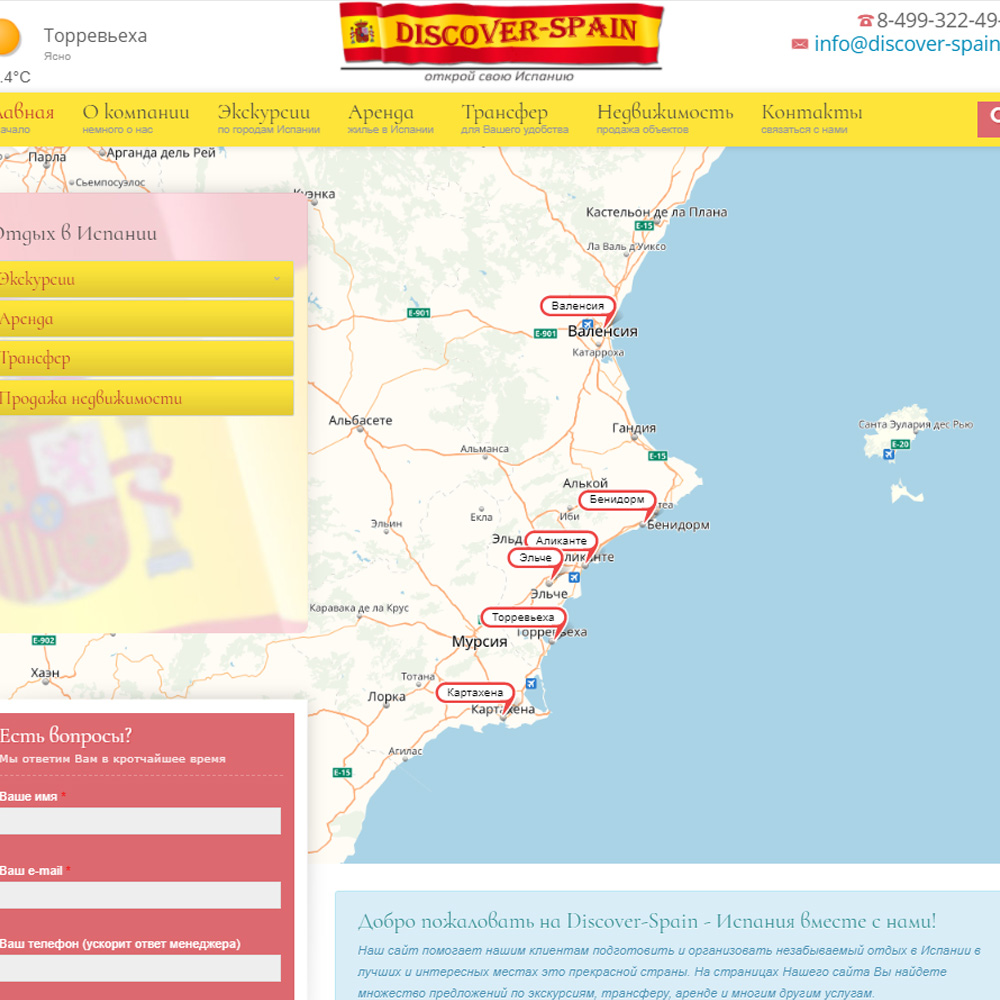Select Аренда in the sidebar list

(146, 319)
